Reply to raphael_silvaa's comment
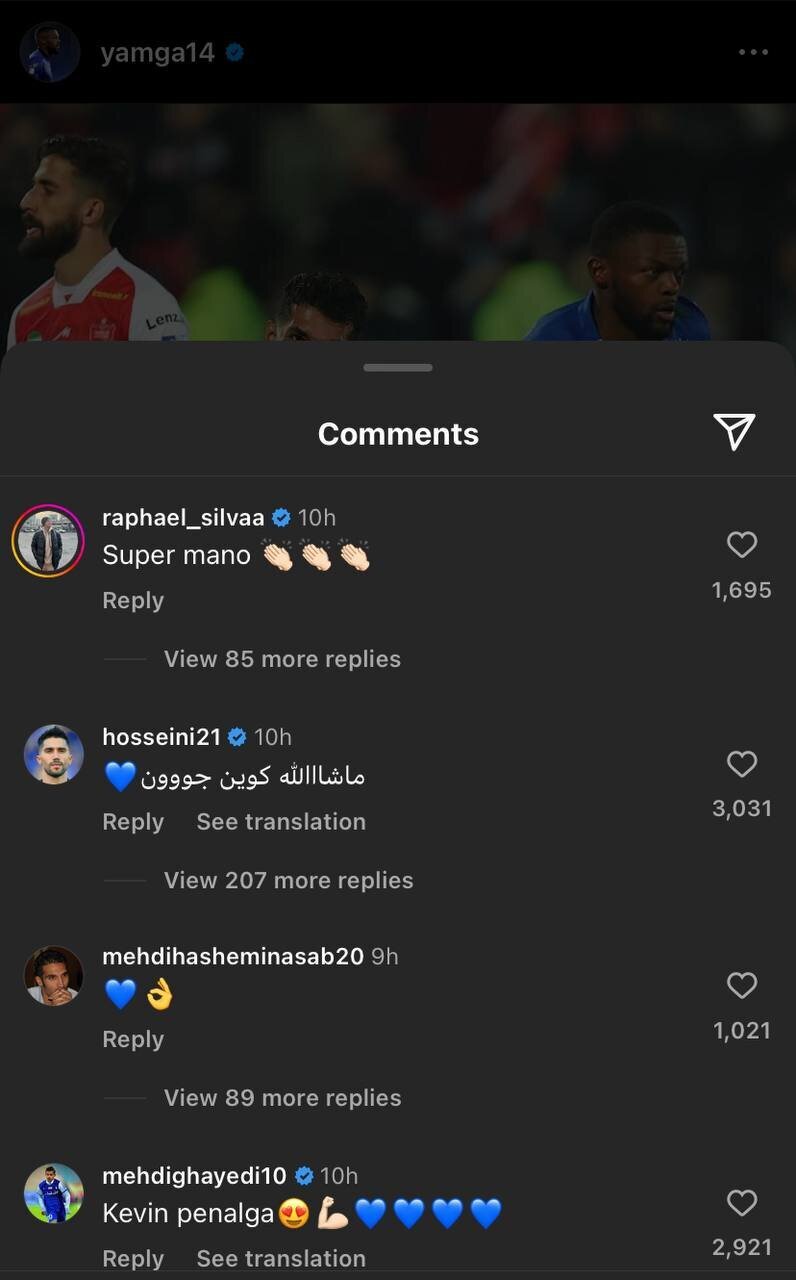The width and height of the screenshot is (796, 1280). click(133, 600)
